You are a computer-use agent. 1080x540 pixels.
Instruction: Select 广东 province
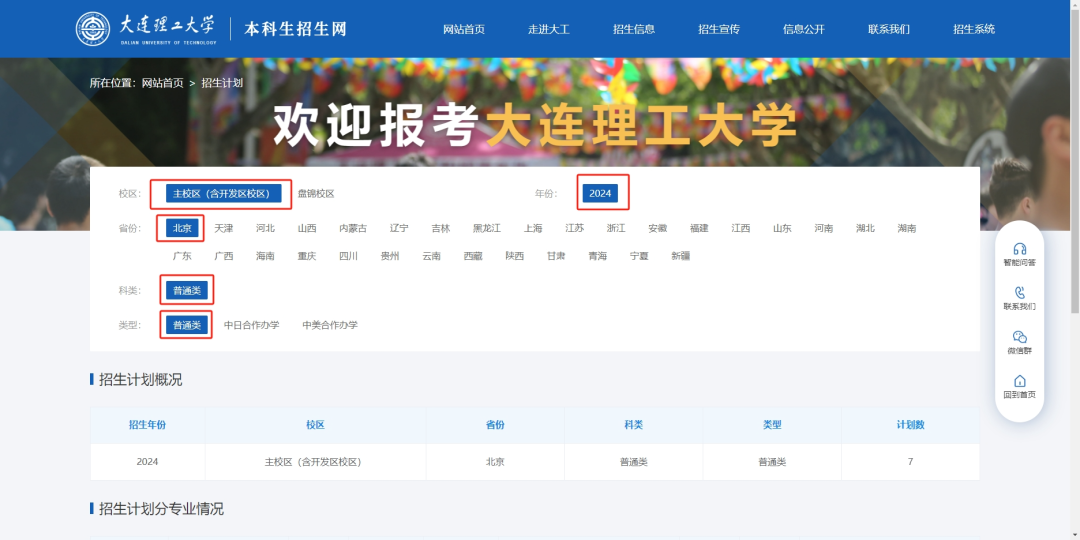tap(182, 256)
